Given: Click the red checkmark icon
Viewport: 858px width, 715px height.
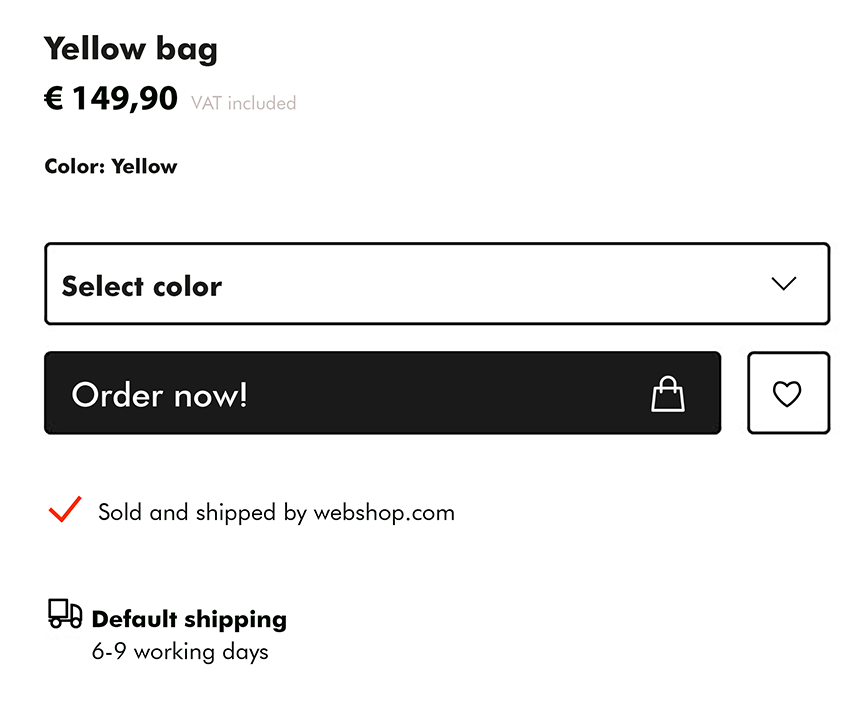Looking at the screenshot, I should [65, 509].
